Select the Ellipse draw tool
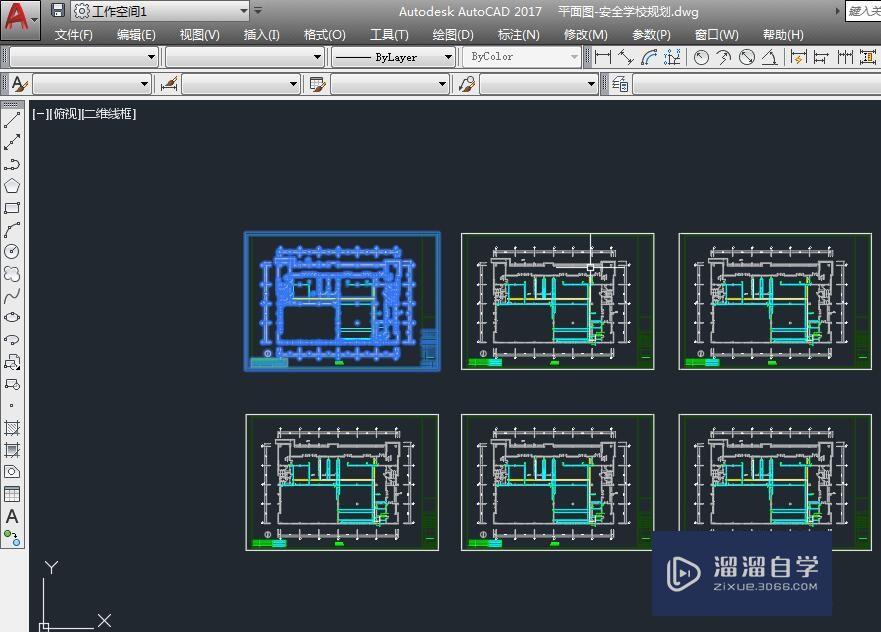 click(x=12, y=317)
